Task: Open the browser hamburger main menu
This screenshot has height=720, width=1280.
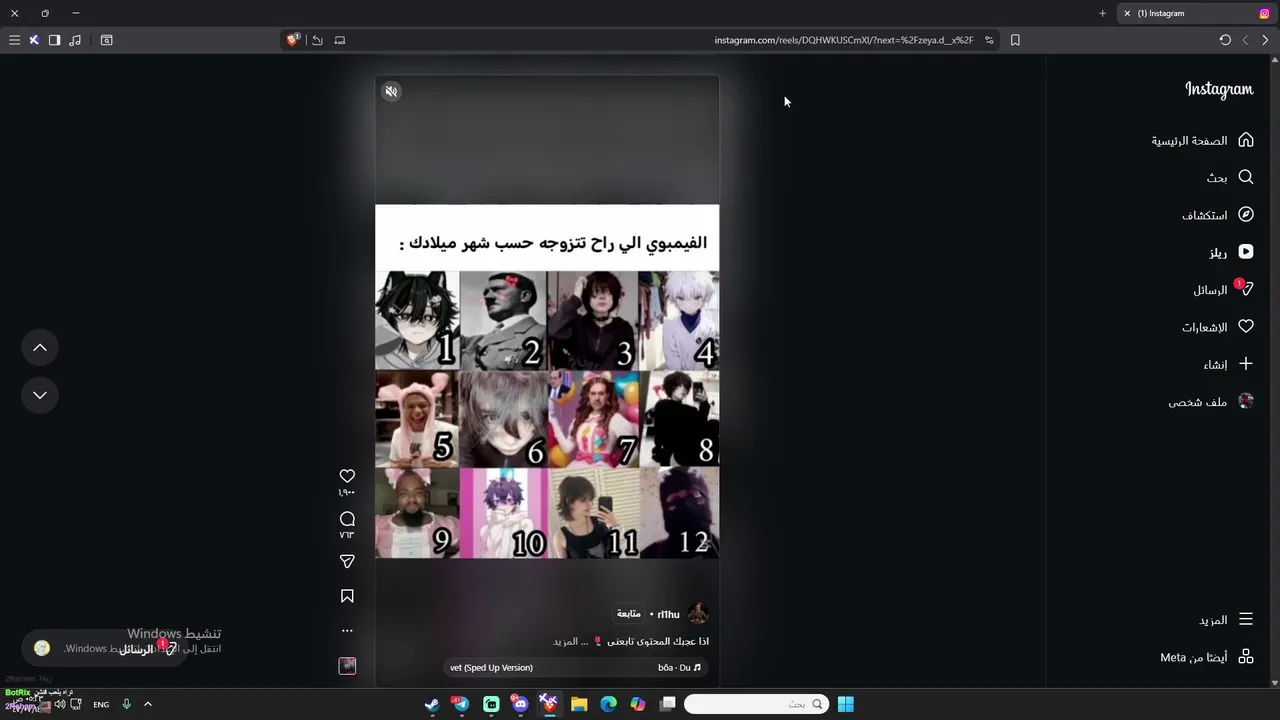Action: [x=14, y=40]
